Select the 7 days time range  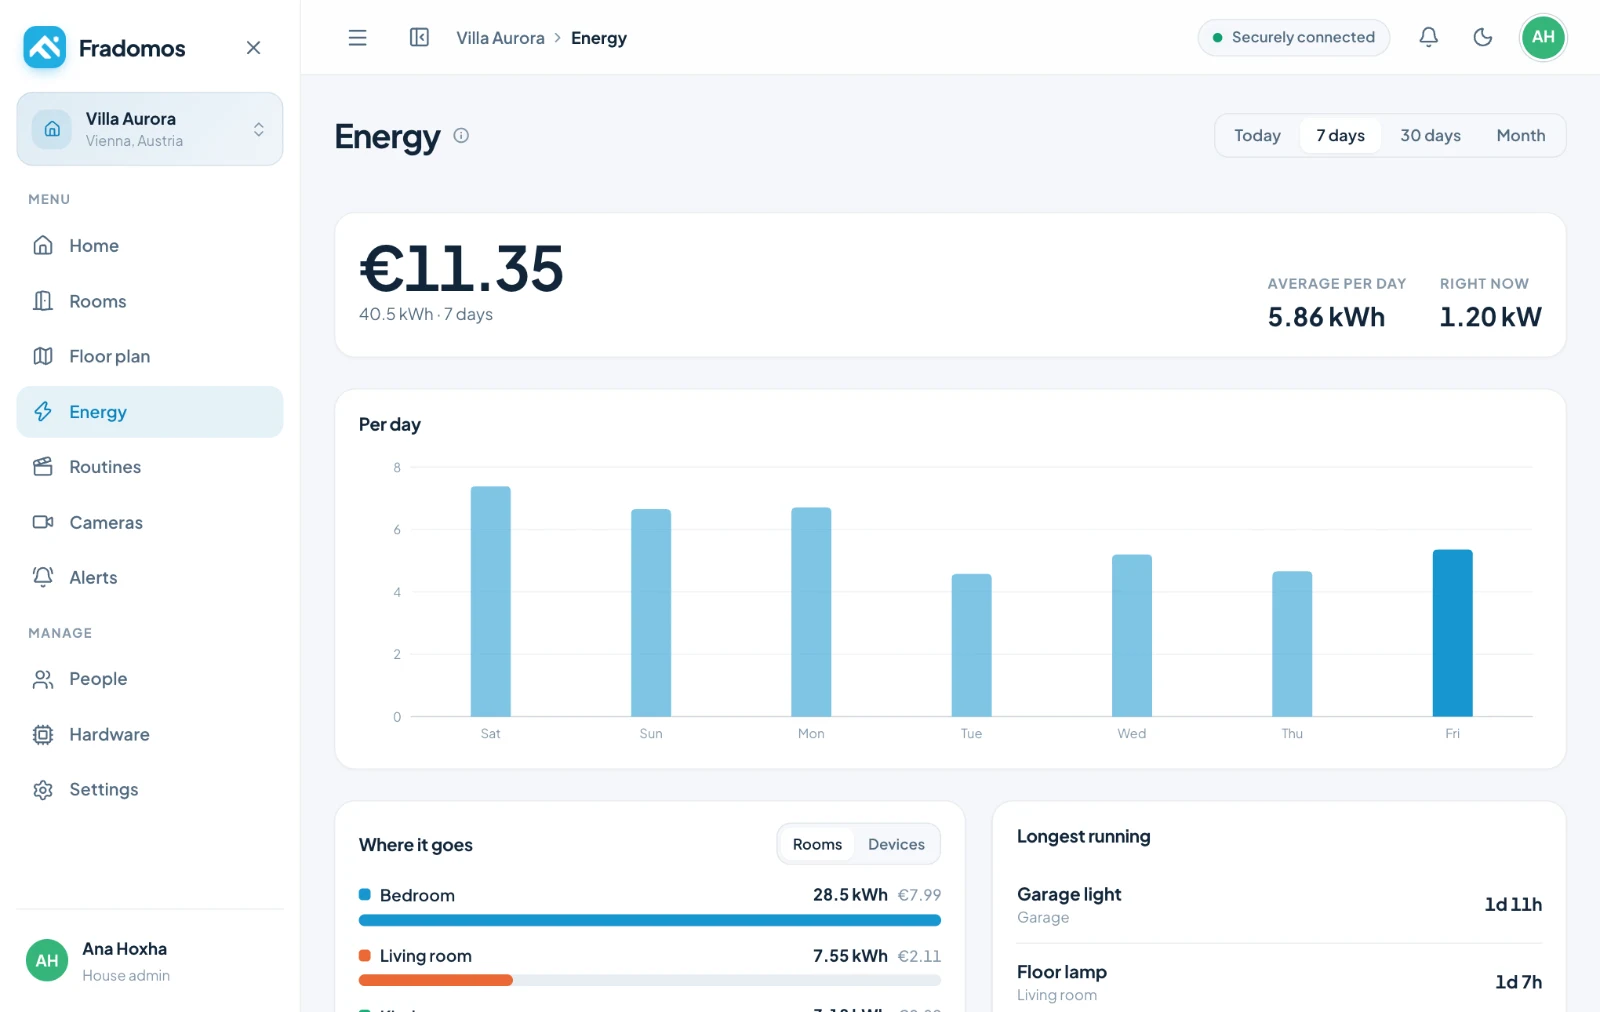1340,136
